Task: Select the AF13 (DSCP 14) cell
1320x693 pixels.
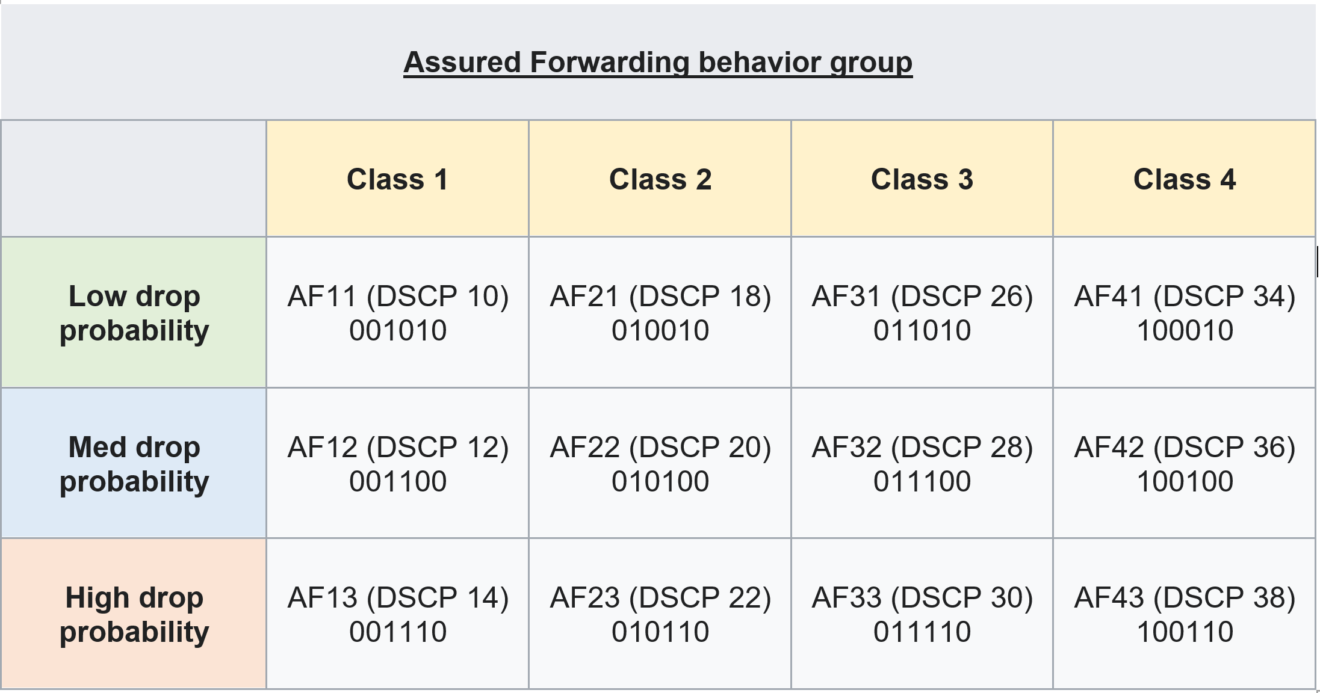Action: (397, 614)
